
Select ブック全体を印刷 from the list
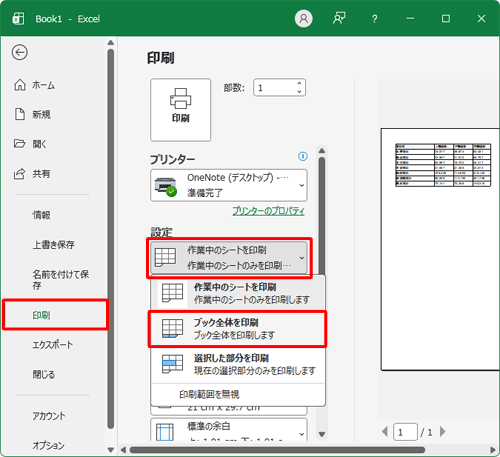click(238, 329)
